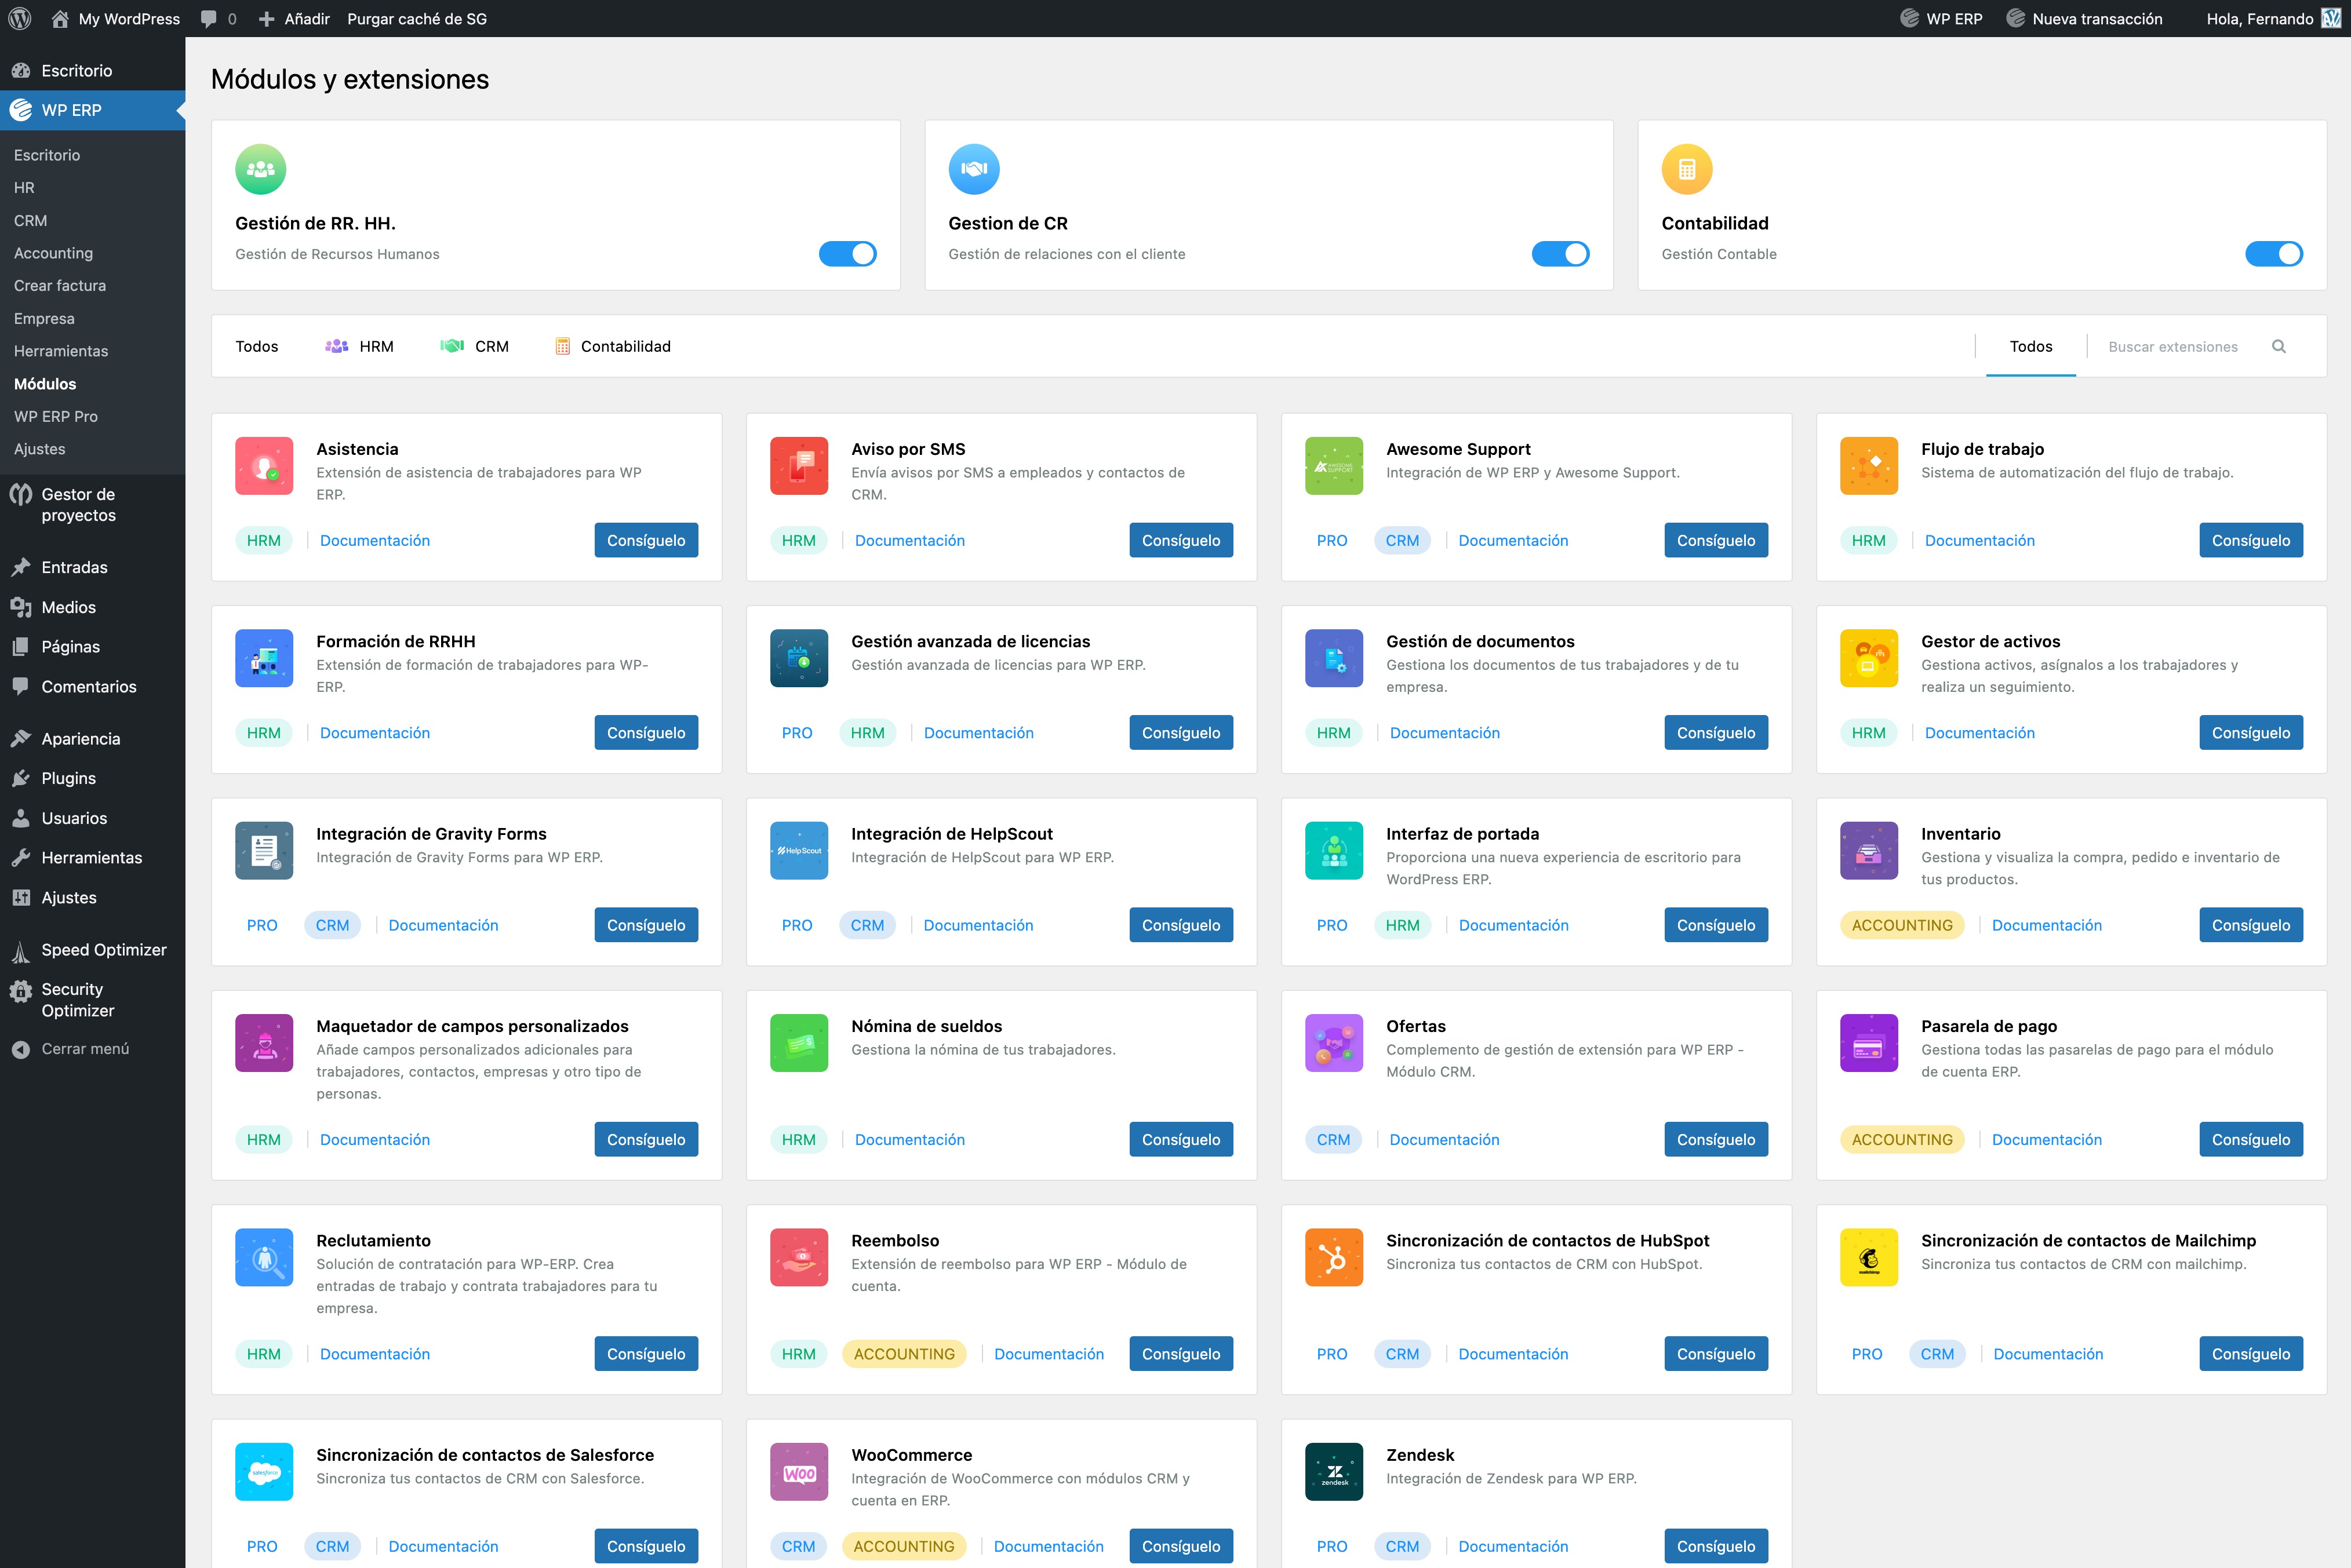Toggle the Gestion de CR module switch
The width and height of the screenshot is (2351, 1568).
point(1561,254)
